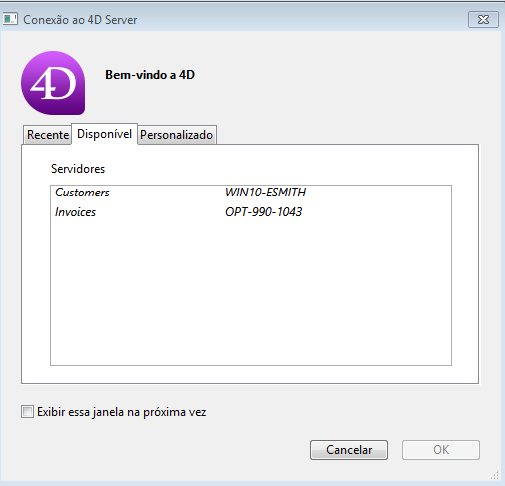Click the WIN10-ESMITH machine name
Image resolution: width=505 pixels, height=486 pixels.
tap(265, 192)
